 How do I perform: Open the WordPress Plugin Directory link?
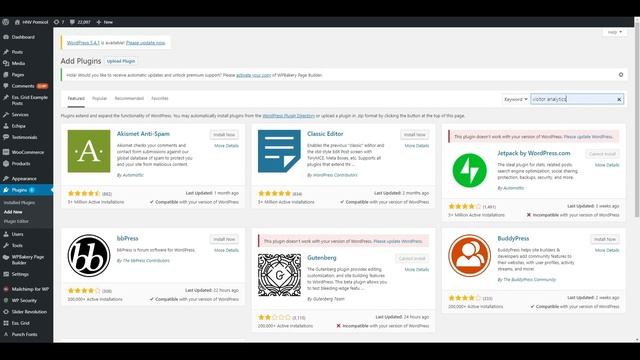click(288, 116)
